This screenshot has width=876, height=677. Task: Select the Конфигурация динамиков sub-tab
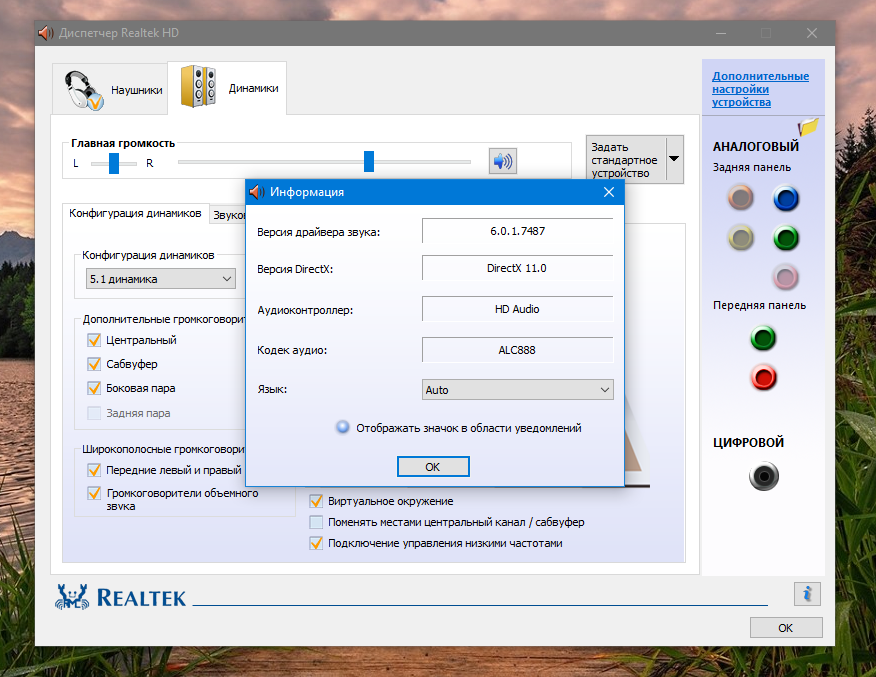coord(135,213)
